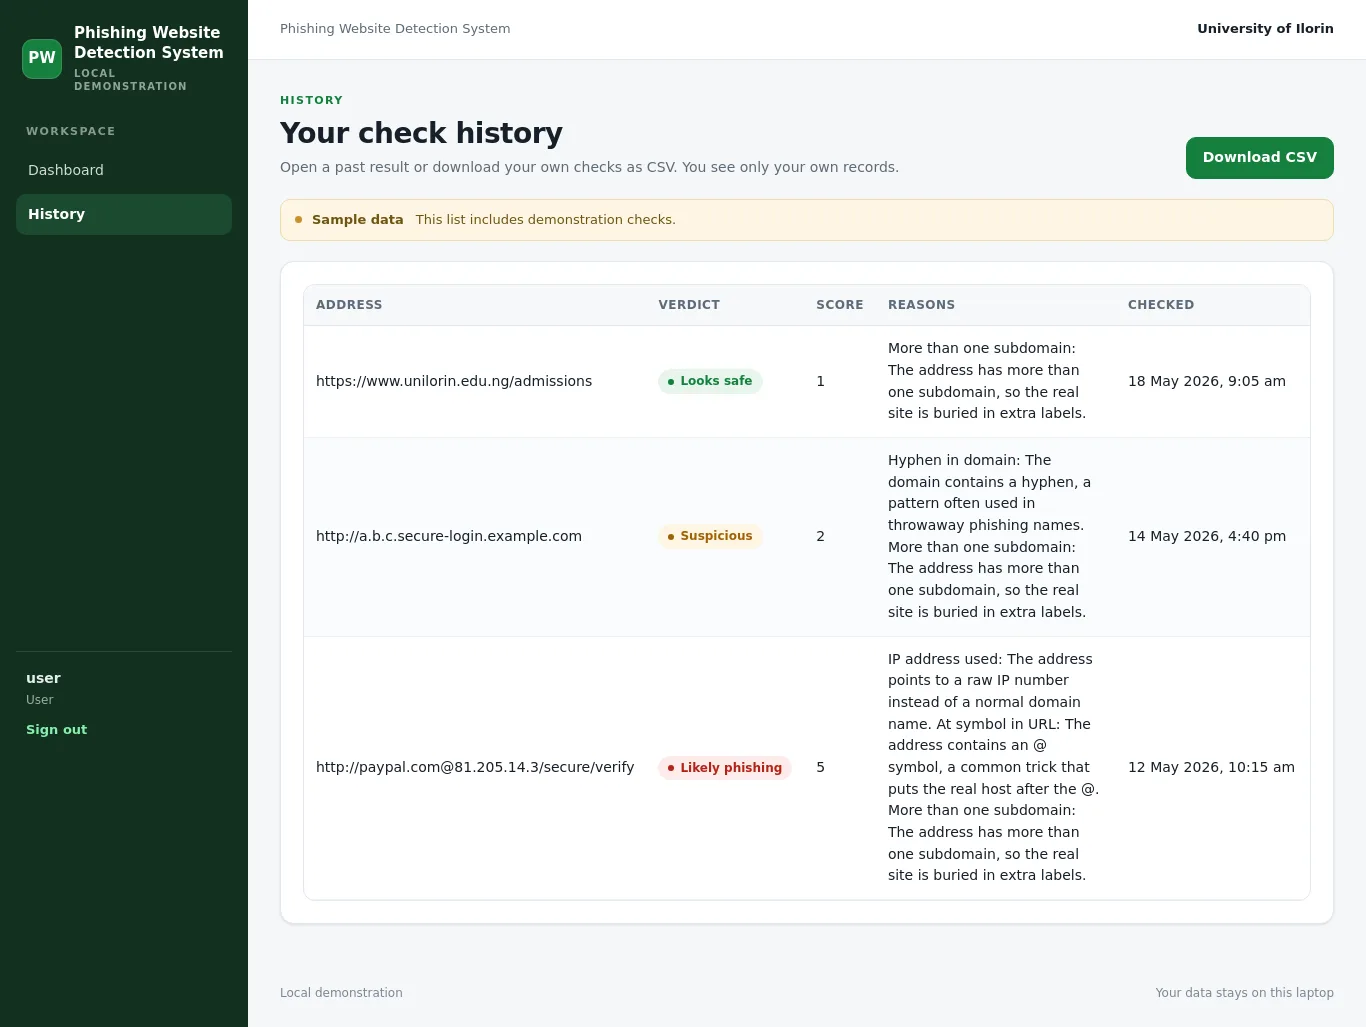This screenshot has width=1366, height=1027.
Task: Click 'Your data stays on this laptop' footer
Action: [x=1244, y=993]
